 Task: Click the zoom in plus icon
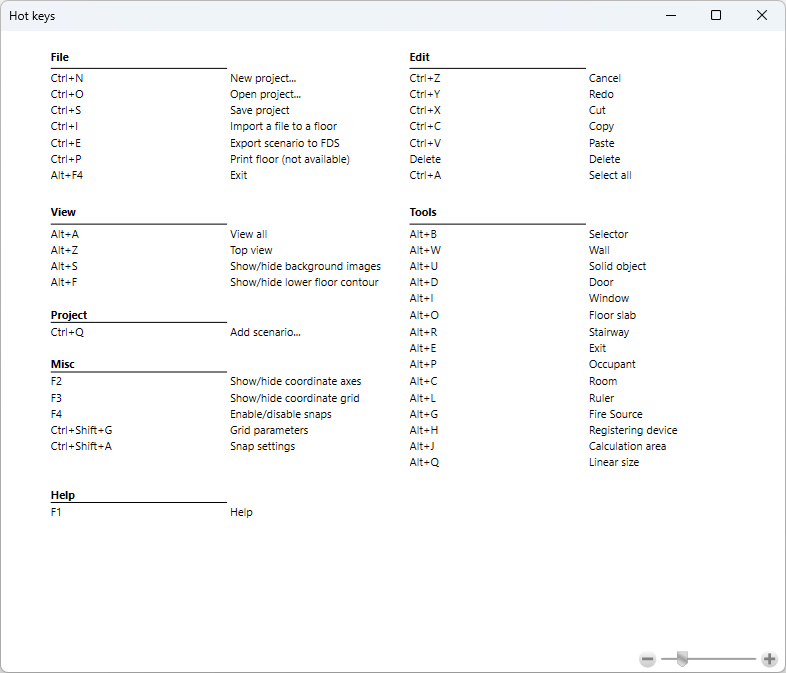769,659
